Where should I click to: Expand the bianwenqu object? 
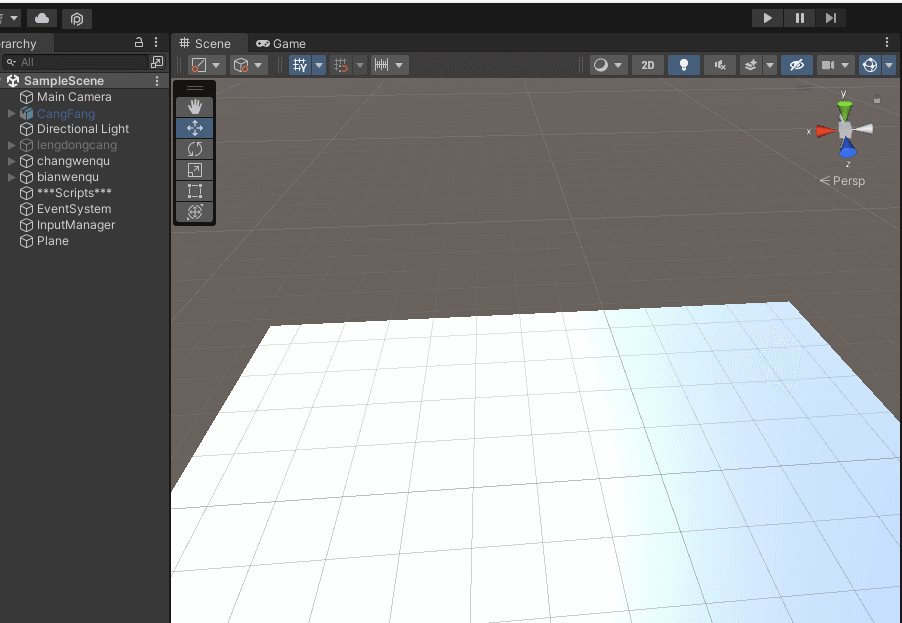click(11, 177)
